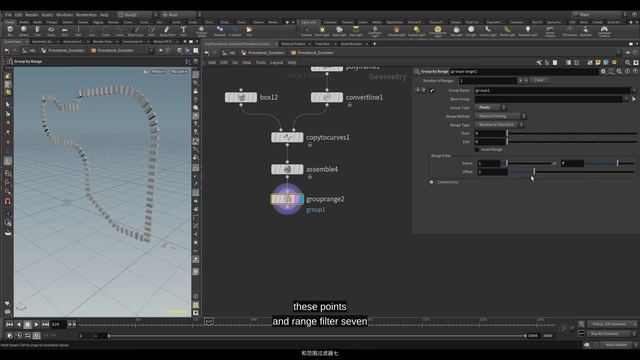The width and height of the screenshot is (640, 360).
Task: Select the Grid shelf tool
Action: click(65, 31)
